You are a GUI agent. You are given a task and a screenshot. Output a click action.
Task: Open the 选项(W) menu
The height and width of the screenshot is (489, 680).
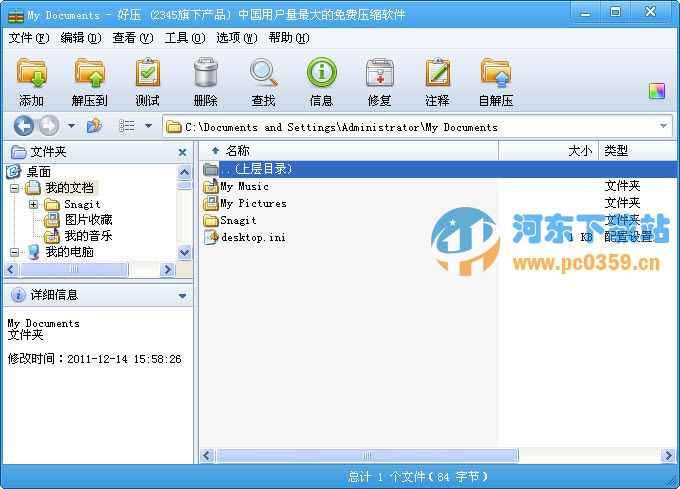[x=237, y=38]
